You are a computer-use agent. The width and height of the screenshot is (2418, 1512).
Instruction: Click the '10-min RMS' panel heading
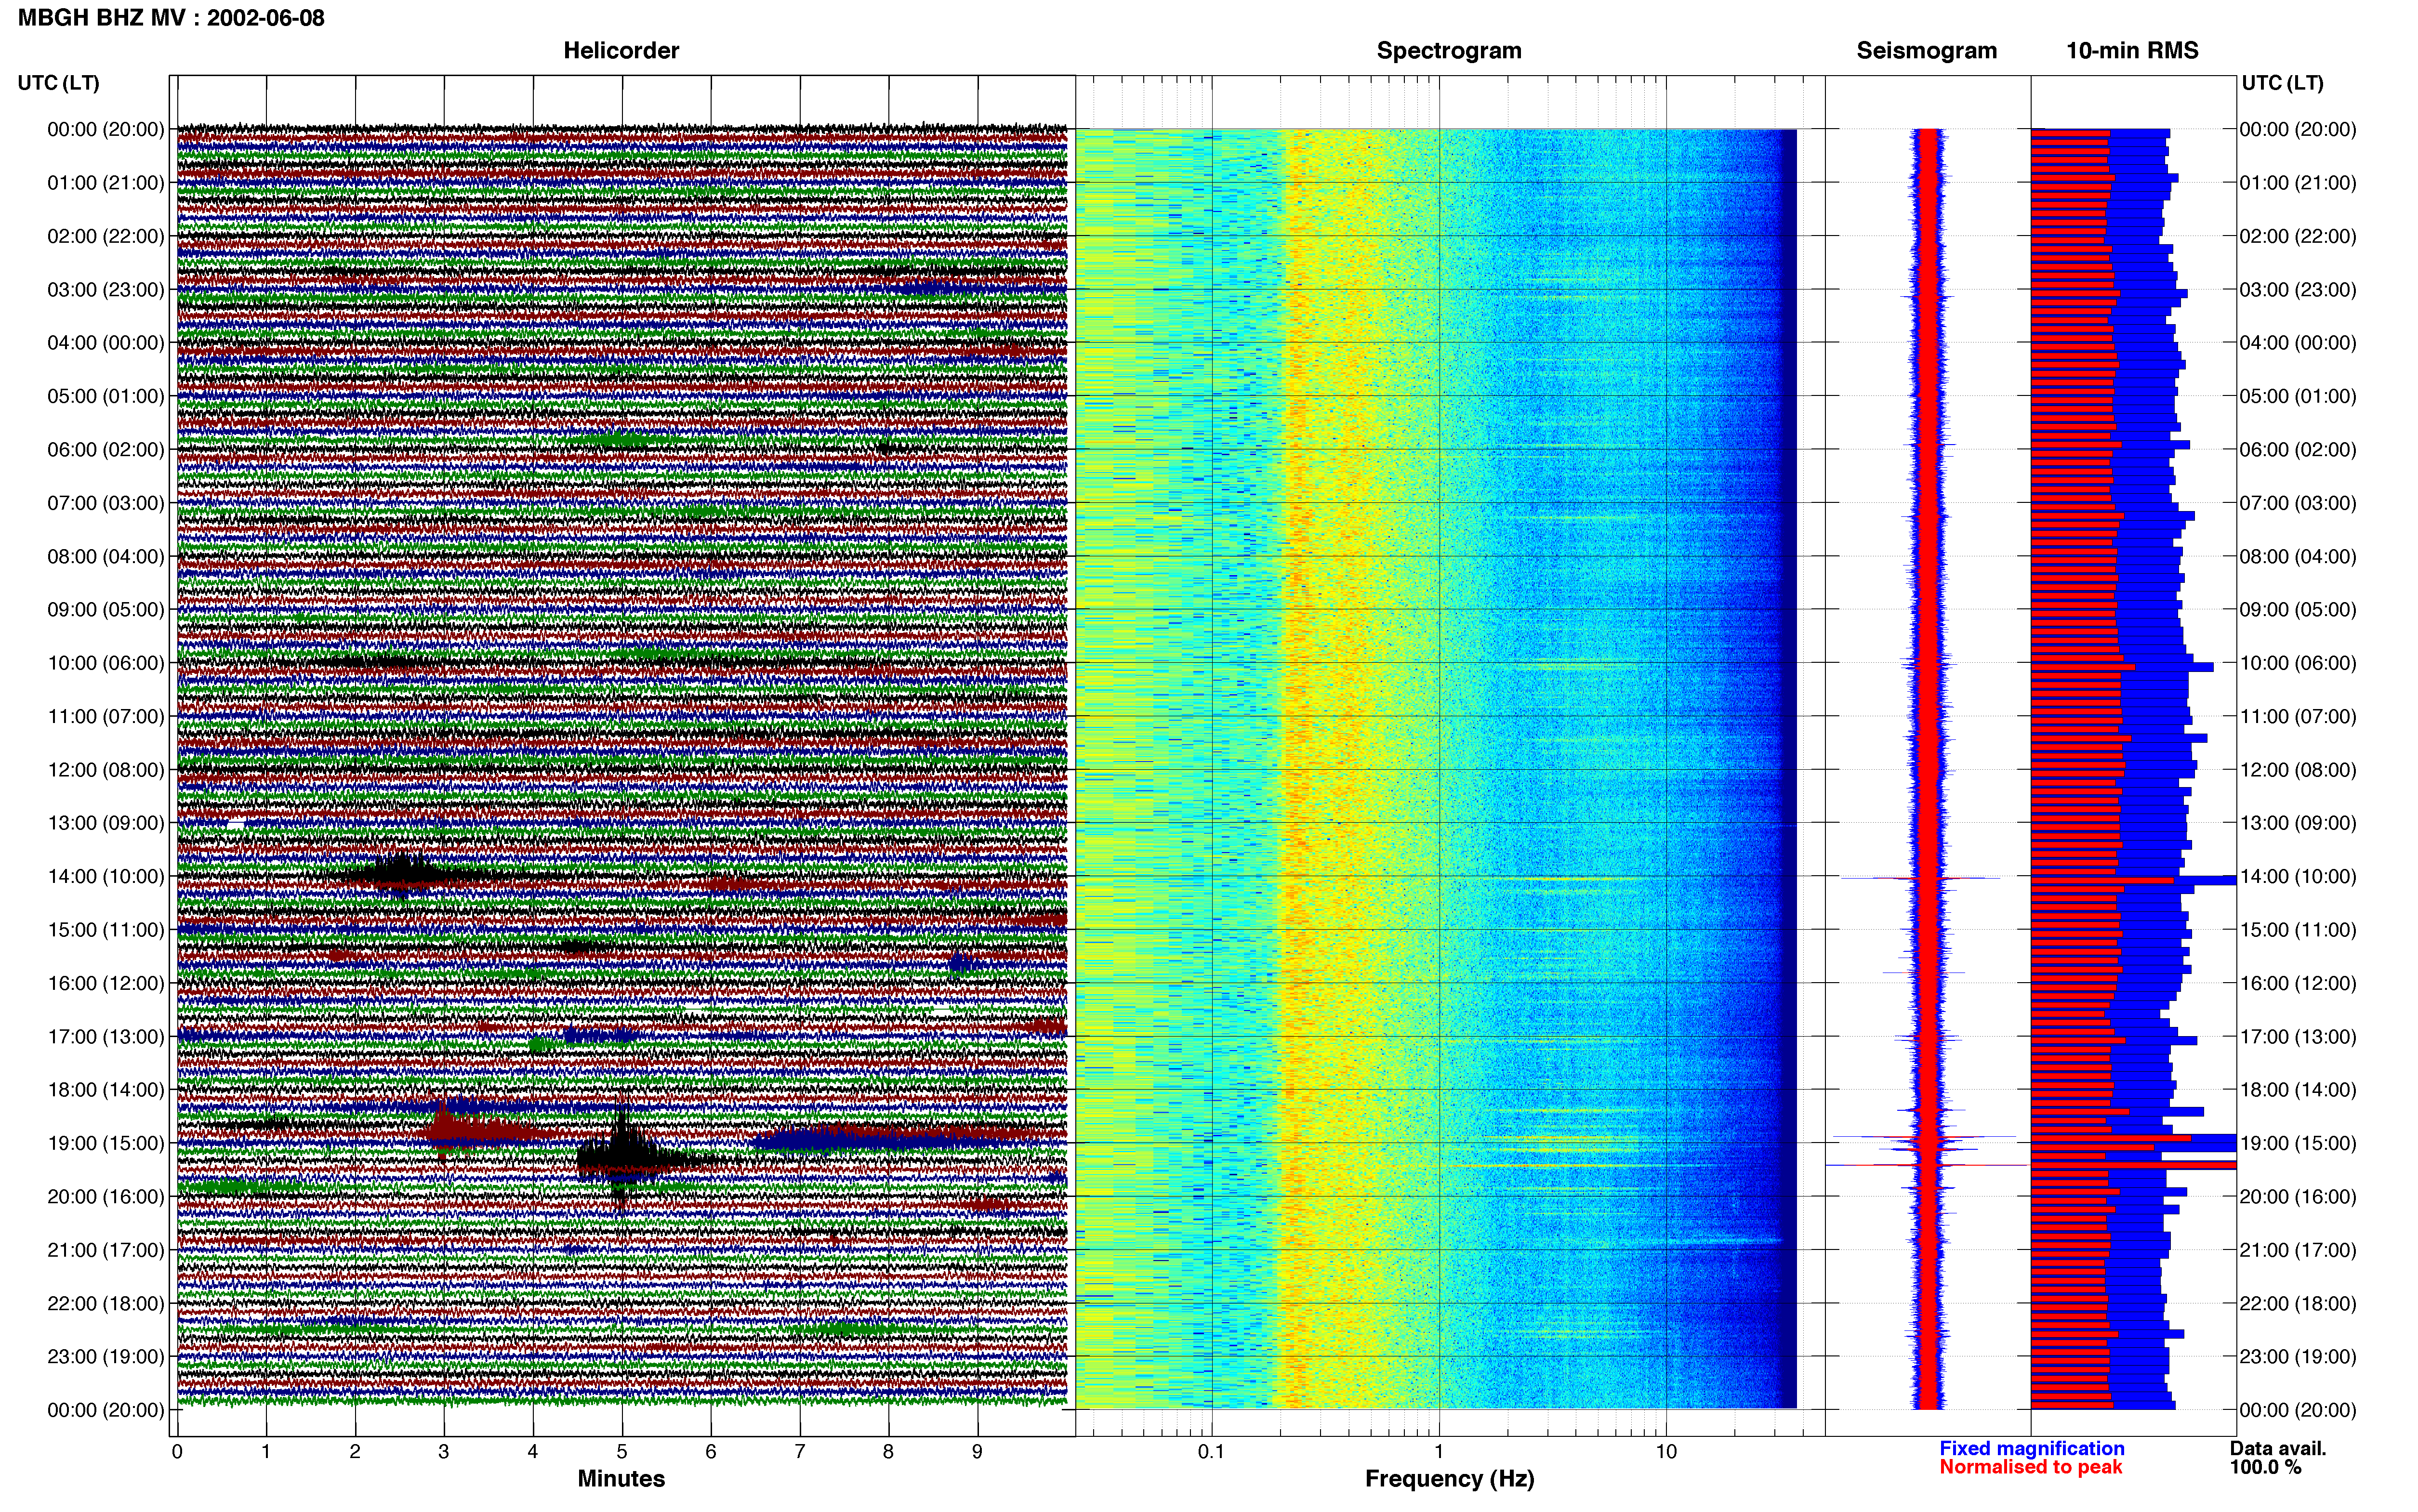[x=2132, y=50]
